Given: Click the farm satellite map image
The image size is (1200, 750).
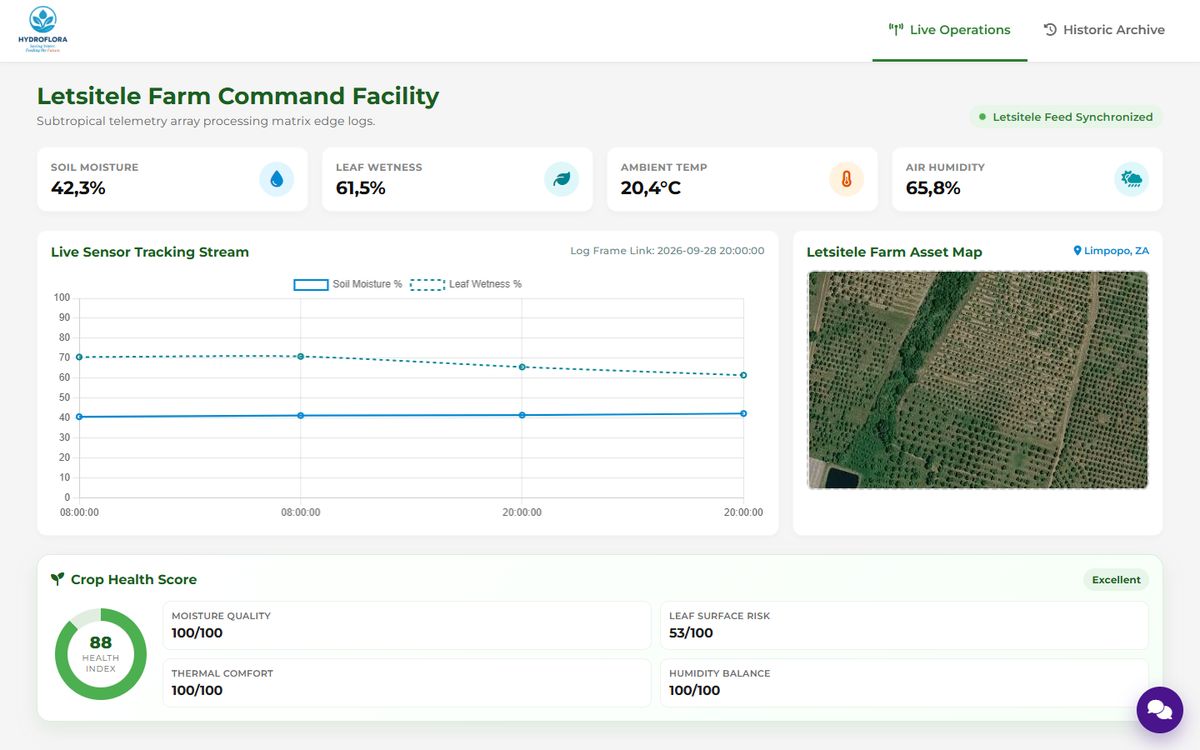Looking at the screenshot, I should 978,380.
